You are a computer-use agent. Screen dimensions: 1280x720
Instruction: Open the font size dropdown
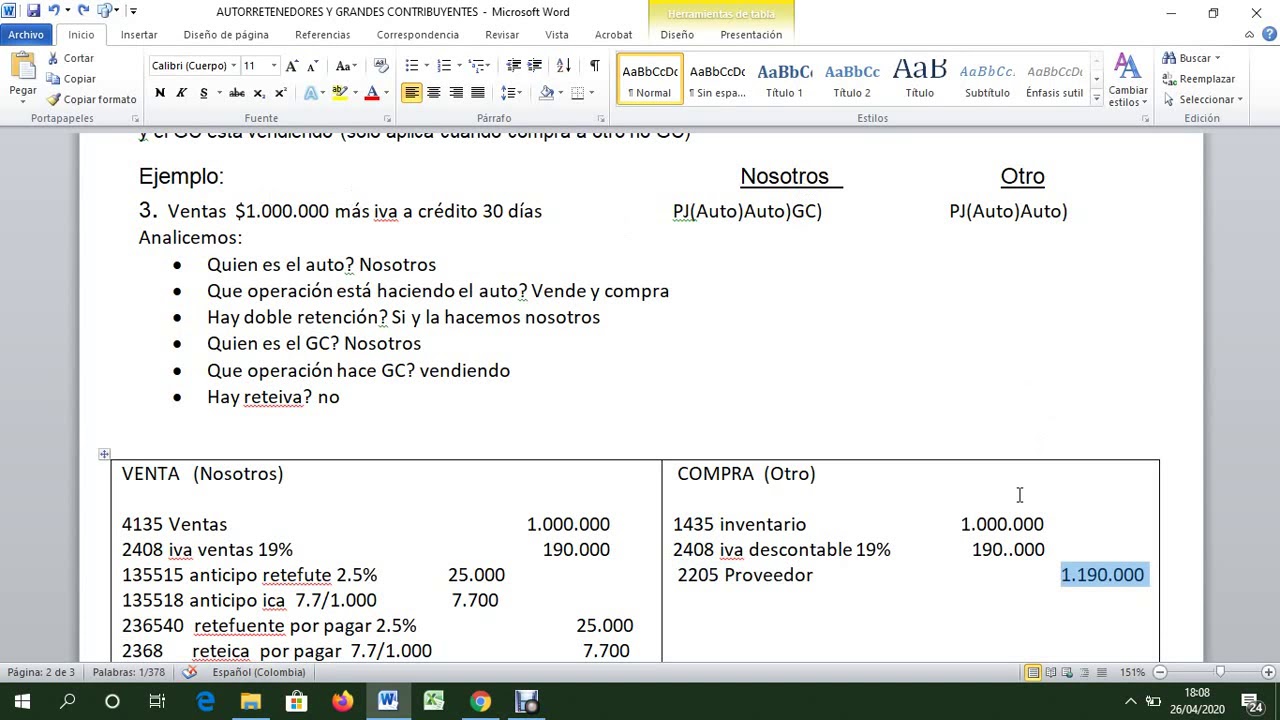click(x=274, y=66)
